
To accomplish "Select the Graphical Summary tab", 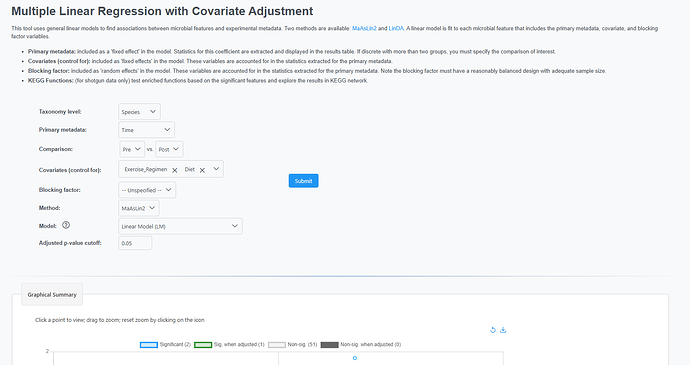I will click(x=52, y=295).
